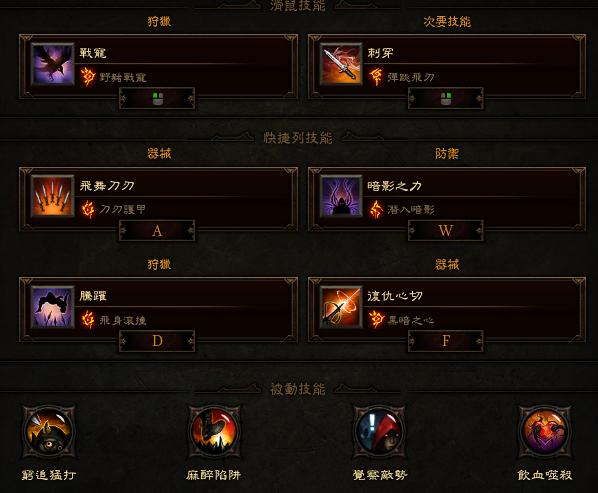The height and width of the screenshot is (493, 598).
Task: Click the 復仇心切 crossbow skill icon
Action: [x=341, y=307]
